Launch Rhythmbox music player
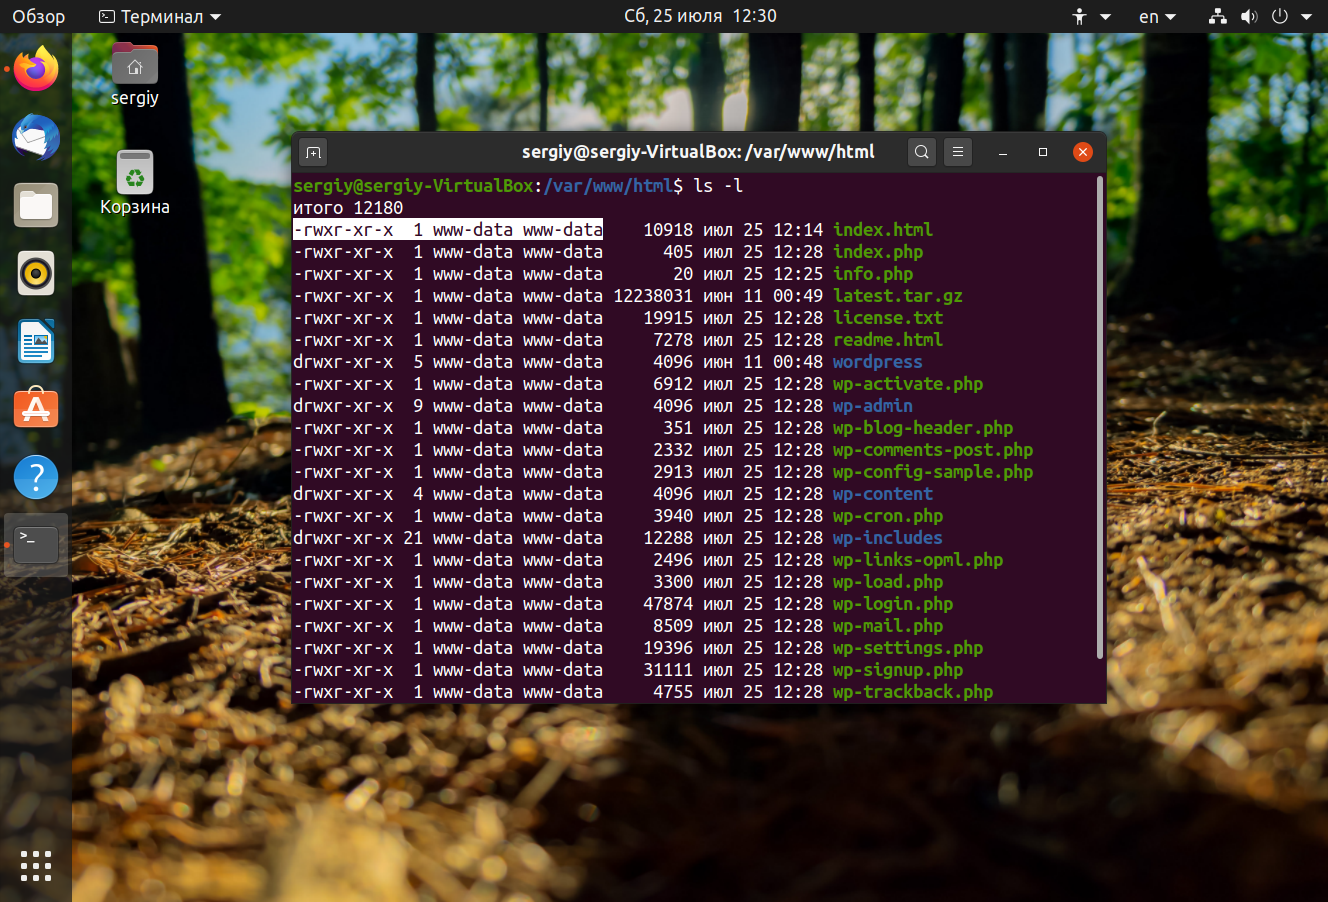 pos(36,273)
